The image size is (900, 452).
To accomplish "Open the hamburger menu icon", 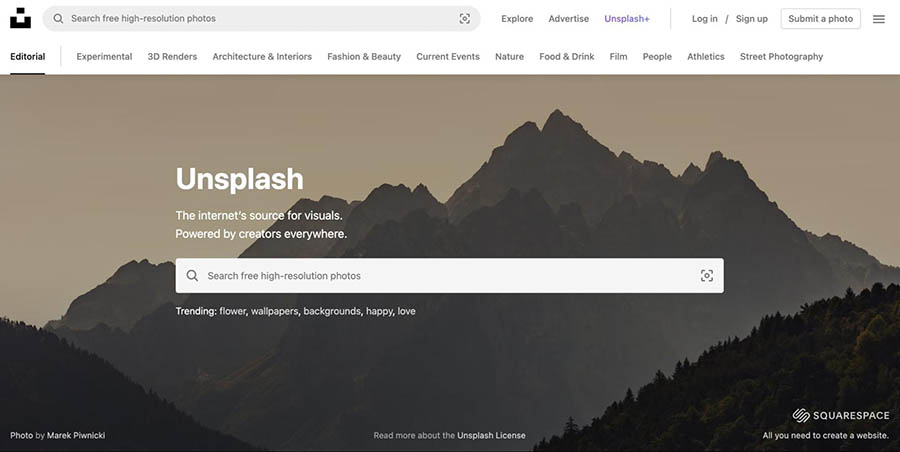I will 879,19.
